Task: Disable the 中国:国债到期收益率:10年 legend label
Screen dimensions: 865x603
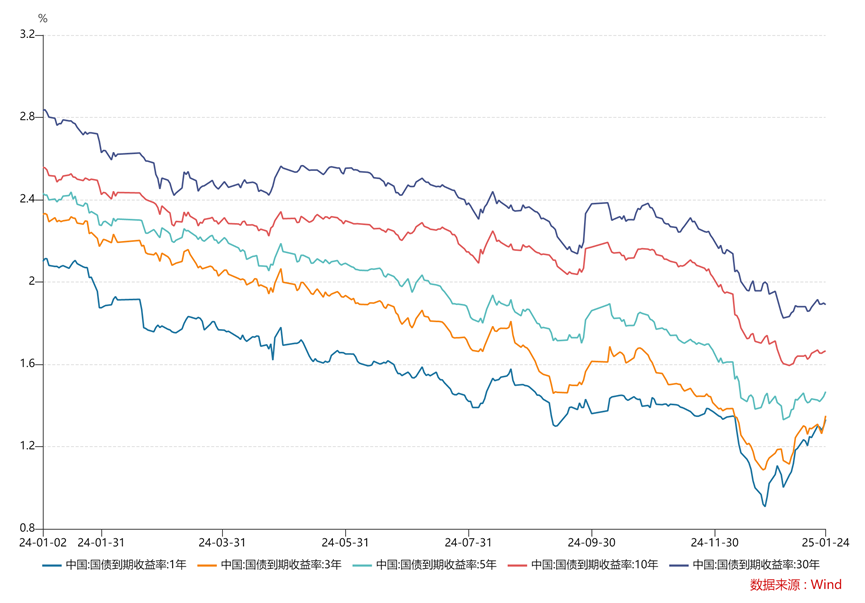Action: pyautogui.click(x=594, y=565)
